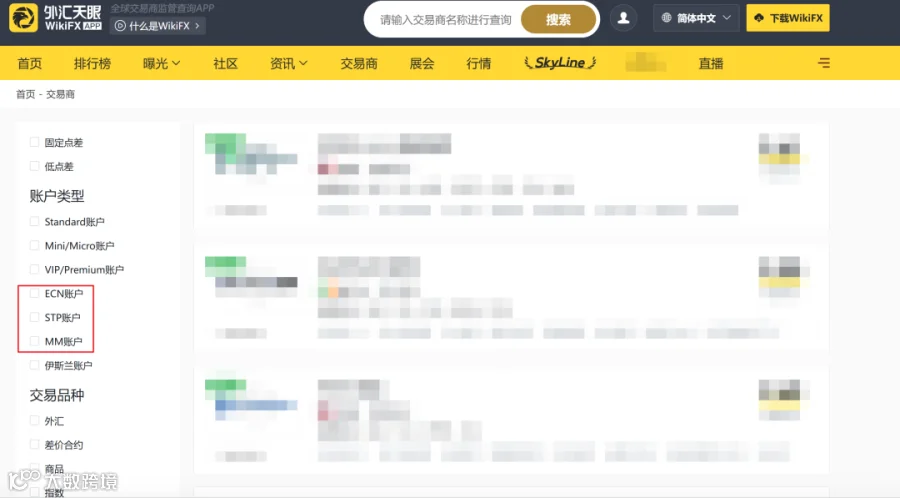Open the 简体中文 language dropdown
The image size is (900, 498).
(696, 18)
